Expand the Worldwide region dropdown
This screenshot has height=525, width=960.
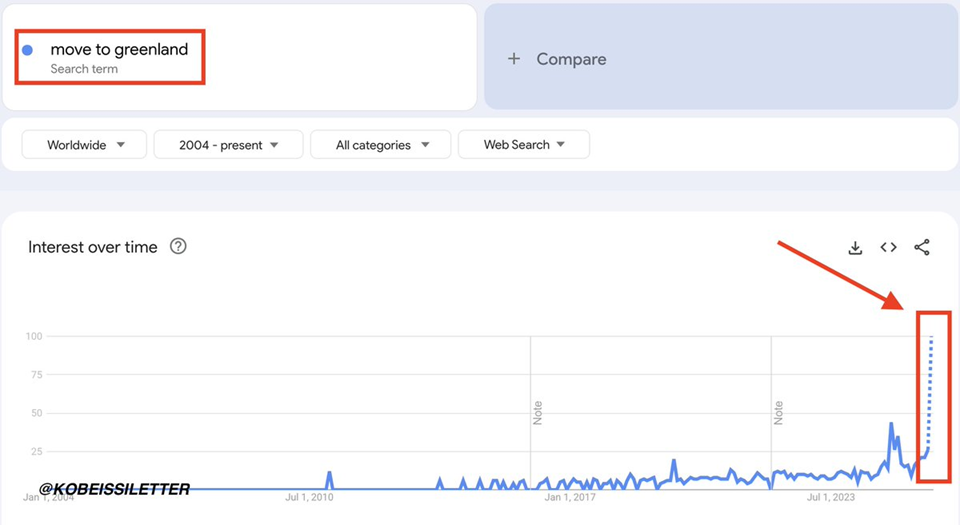click(x=85, y=145)
